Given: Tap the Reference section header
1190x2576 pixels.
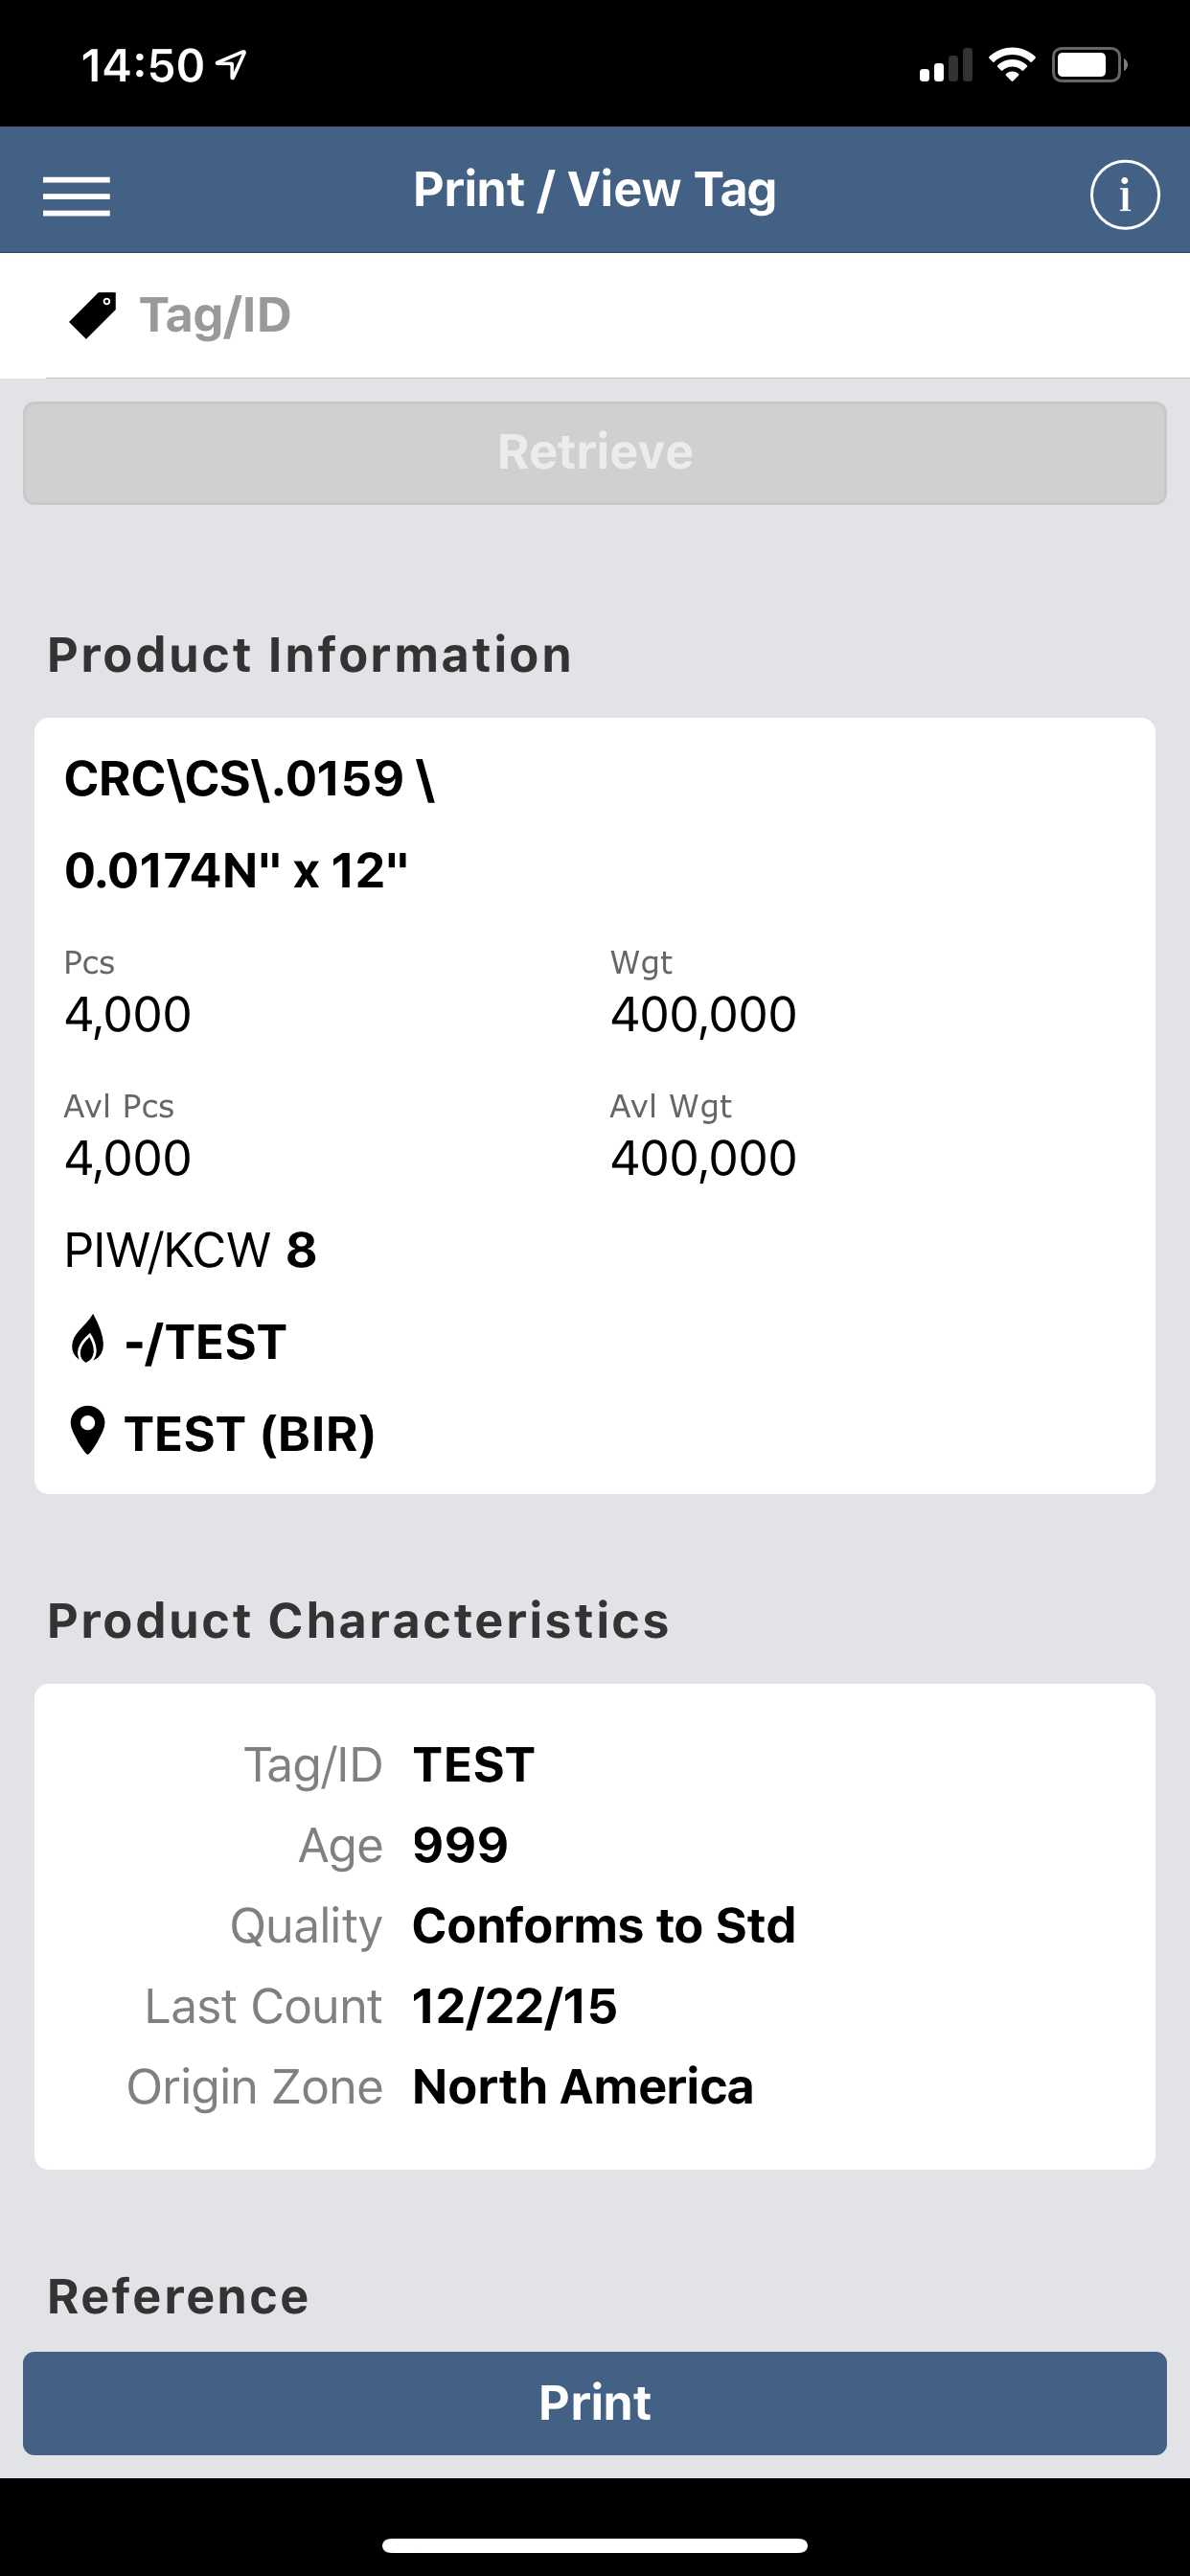Looking at the screenshot, I should (x=178, y=2296).
